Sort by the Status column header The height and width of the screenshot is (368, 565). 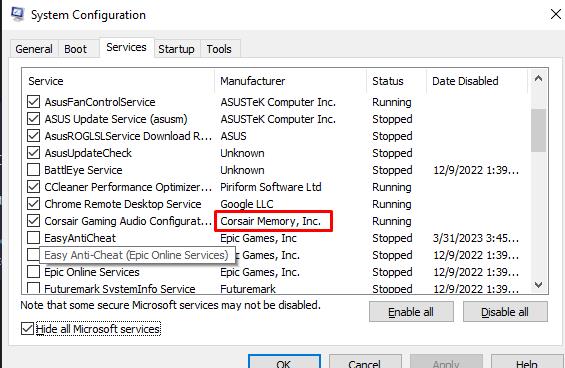[396, 81]
